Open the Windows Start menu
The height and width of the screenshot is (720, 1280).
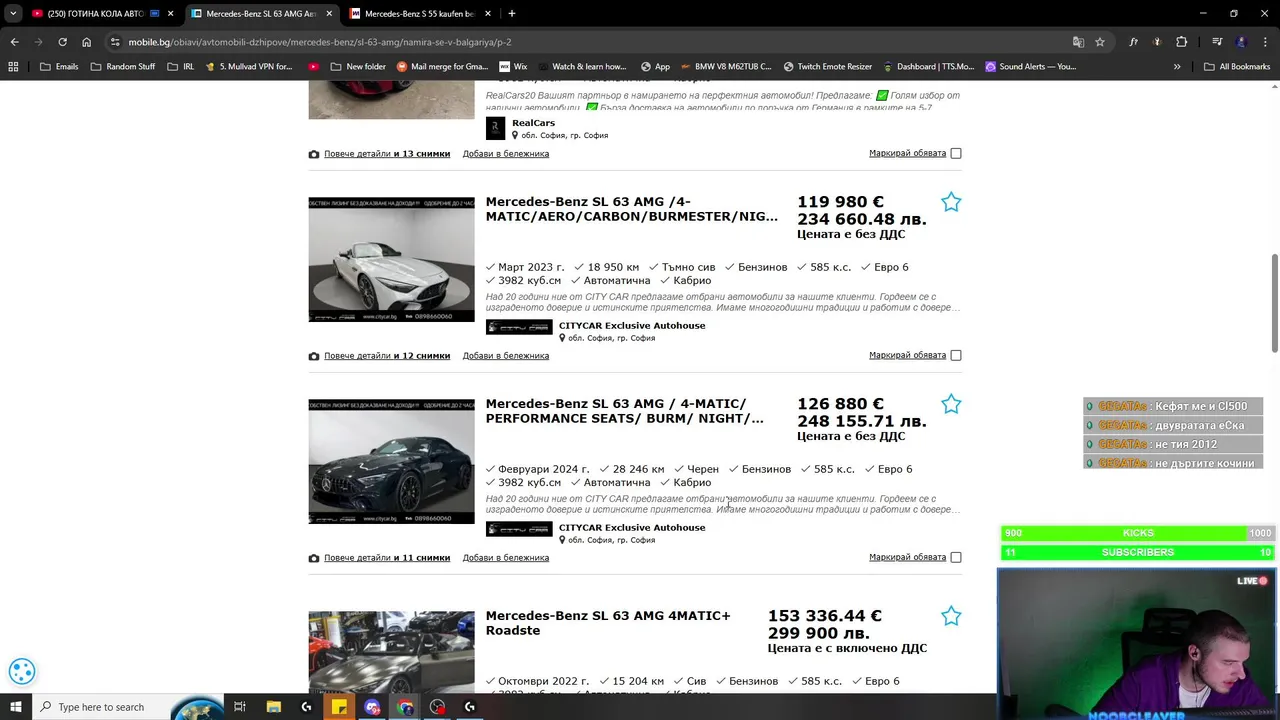[x=15, y=707]
